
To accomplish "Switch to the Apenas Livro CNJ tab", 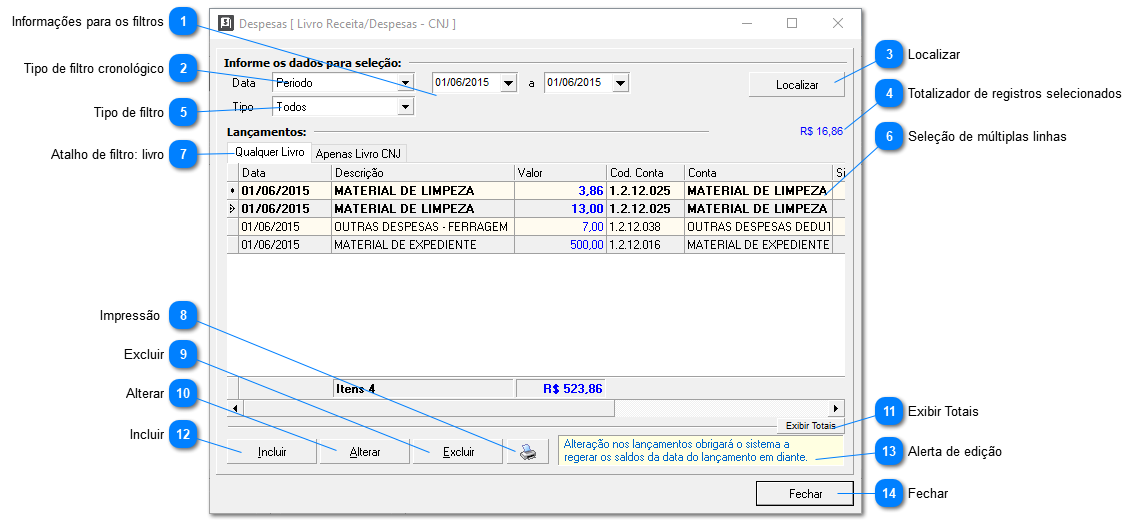I will (359, 154).
